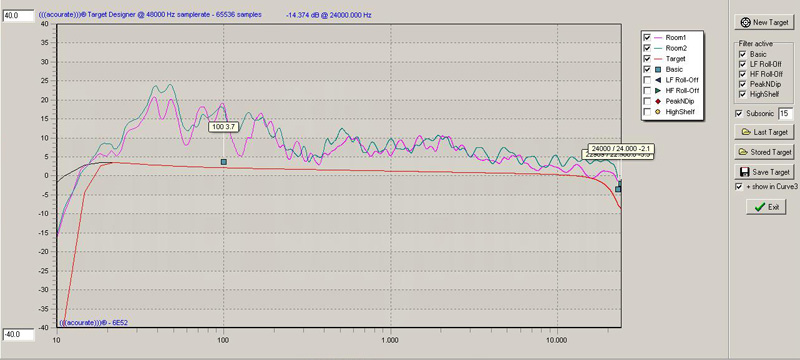Exit the Target Designer
800x360 pixels.
coord(766,207)
